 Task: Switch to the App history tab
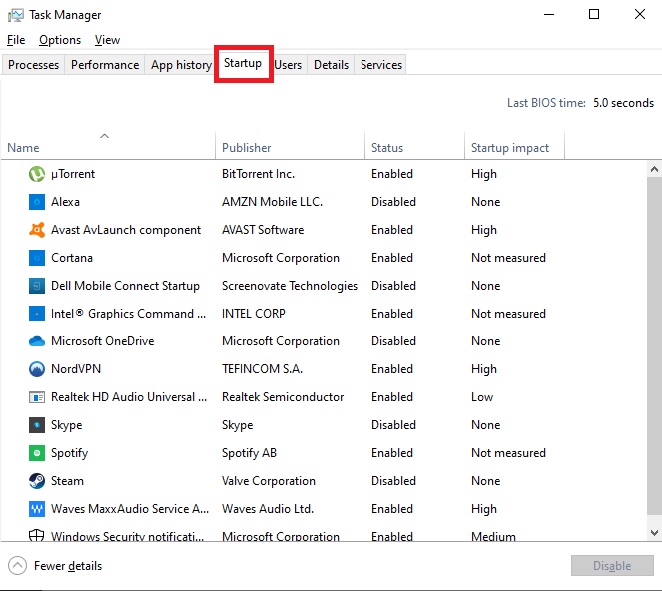tap(181, 65)
